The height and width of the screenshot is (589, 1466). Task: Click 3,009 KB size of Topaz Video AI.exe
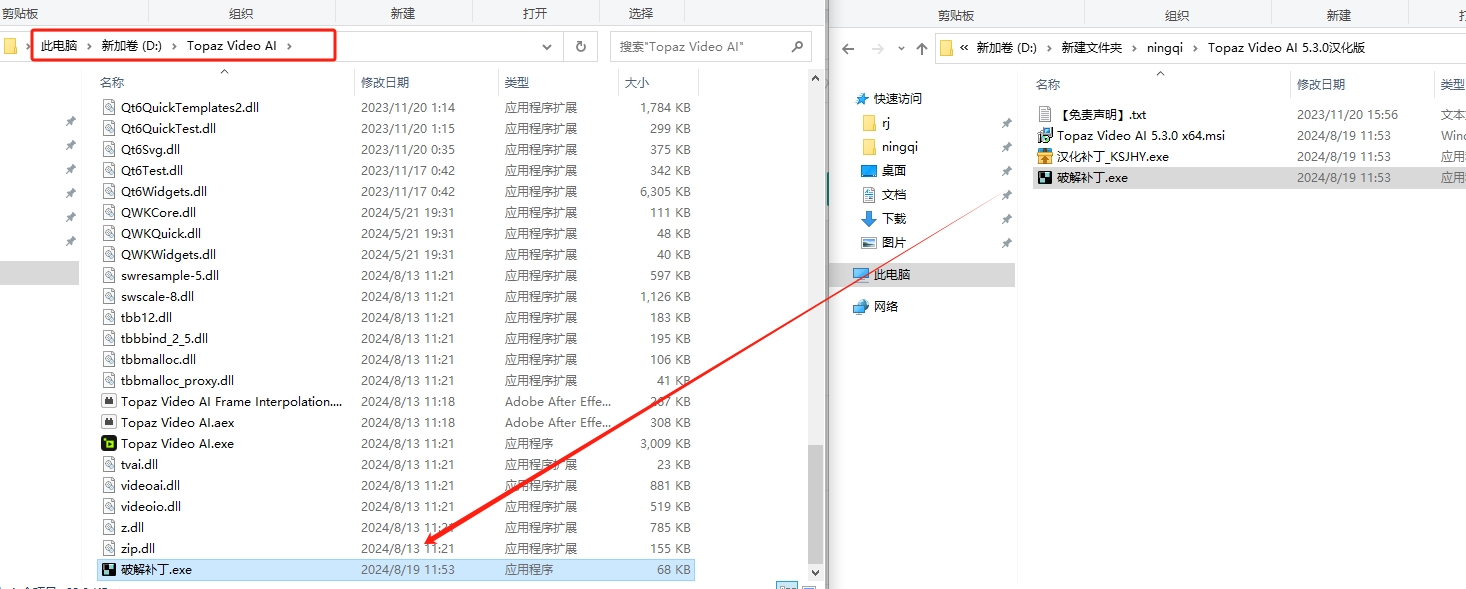pos(665,443)
